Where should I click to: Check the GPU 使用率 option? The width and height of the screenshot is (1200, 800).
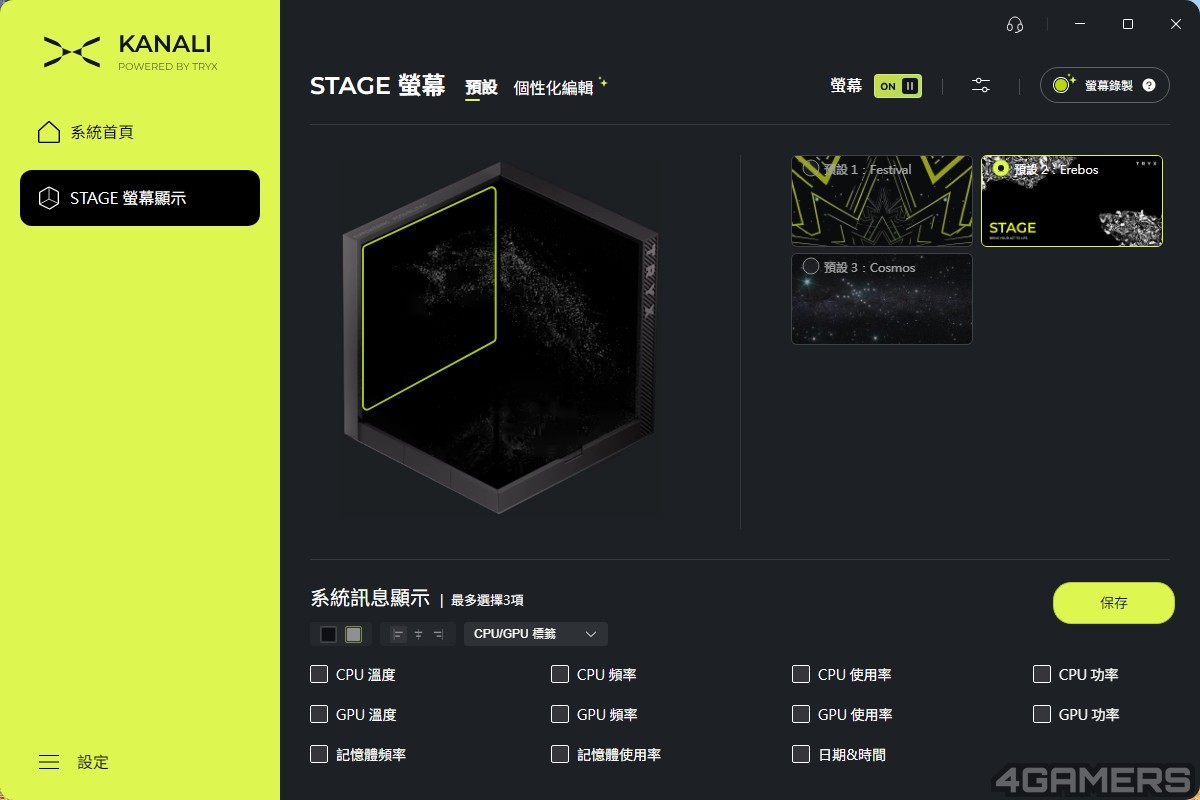coord(801,714)
